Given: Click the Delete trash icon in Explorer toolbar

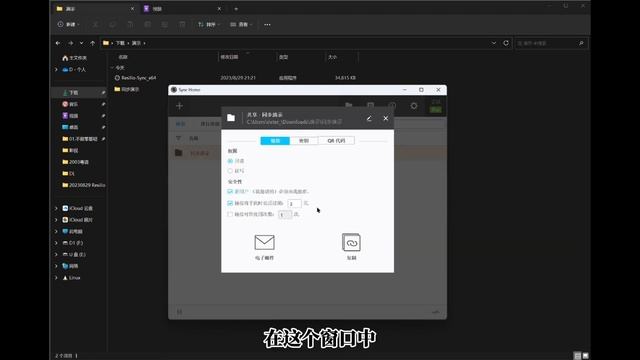Looking at the screenshot, I should tap(182, 24).
